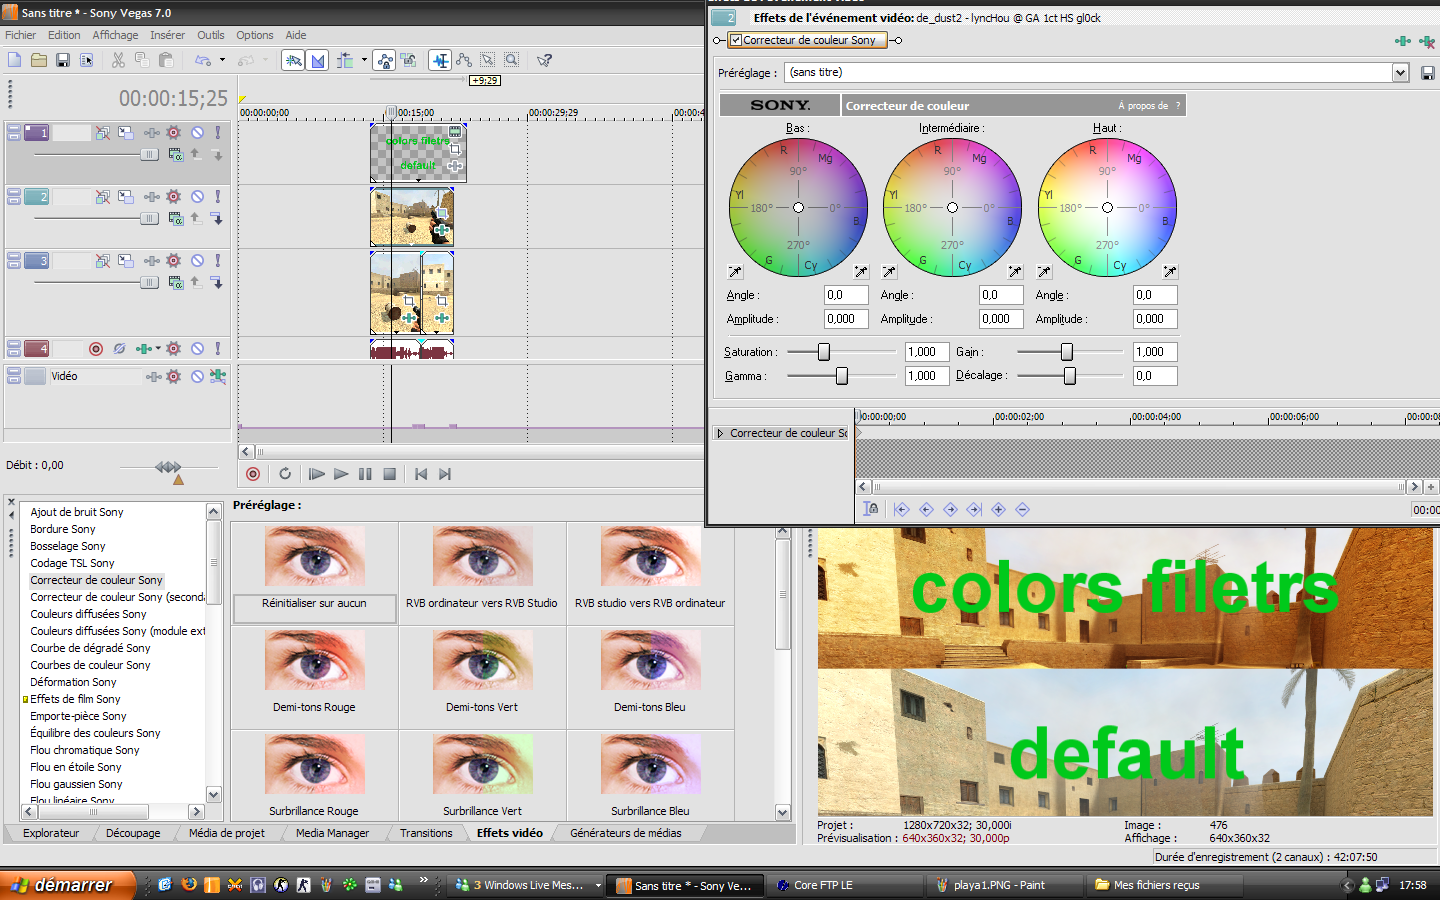Save the project with the floppy disk icon
This screenshot has height=900, width=1440.
pos(63,60)
